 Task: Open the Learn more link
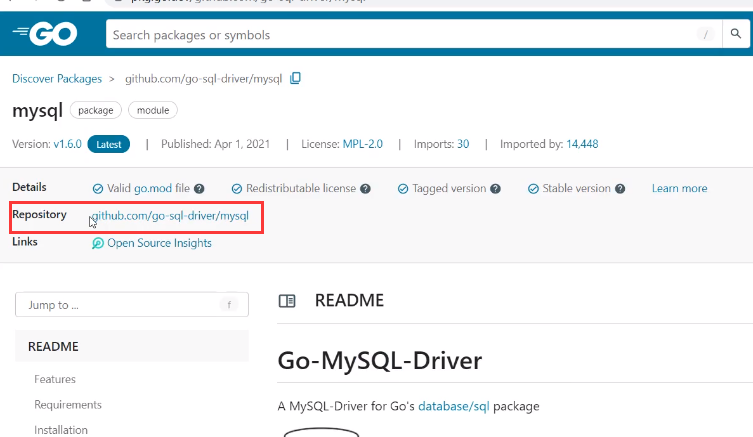tap(680, 188)
